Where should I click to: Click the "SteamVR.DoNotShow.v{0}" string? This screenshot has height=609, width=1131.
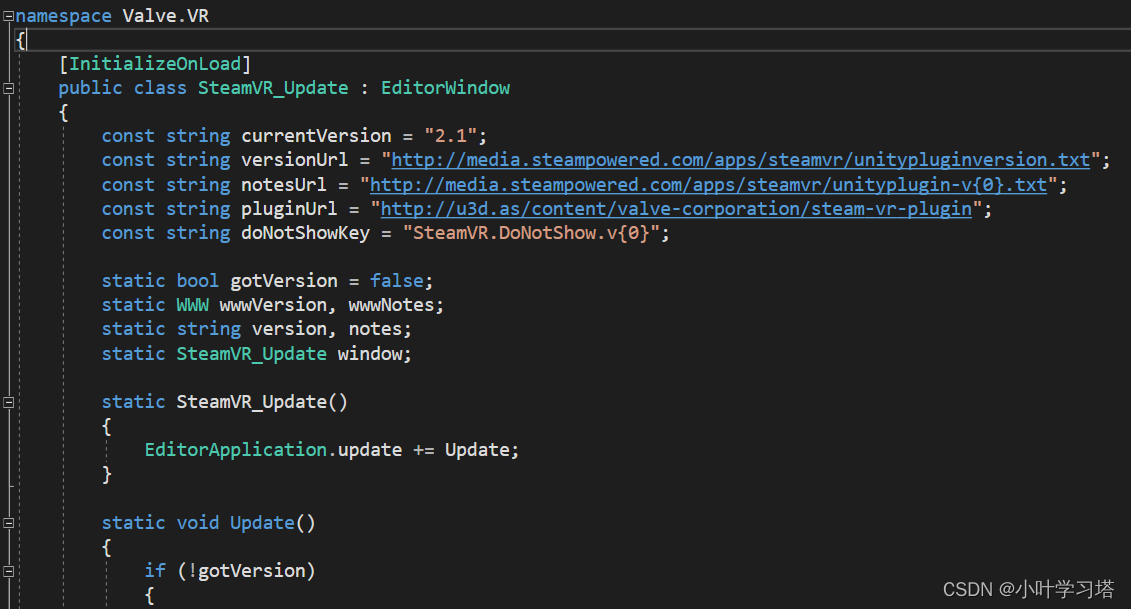tap(531, 233)
